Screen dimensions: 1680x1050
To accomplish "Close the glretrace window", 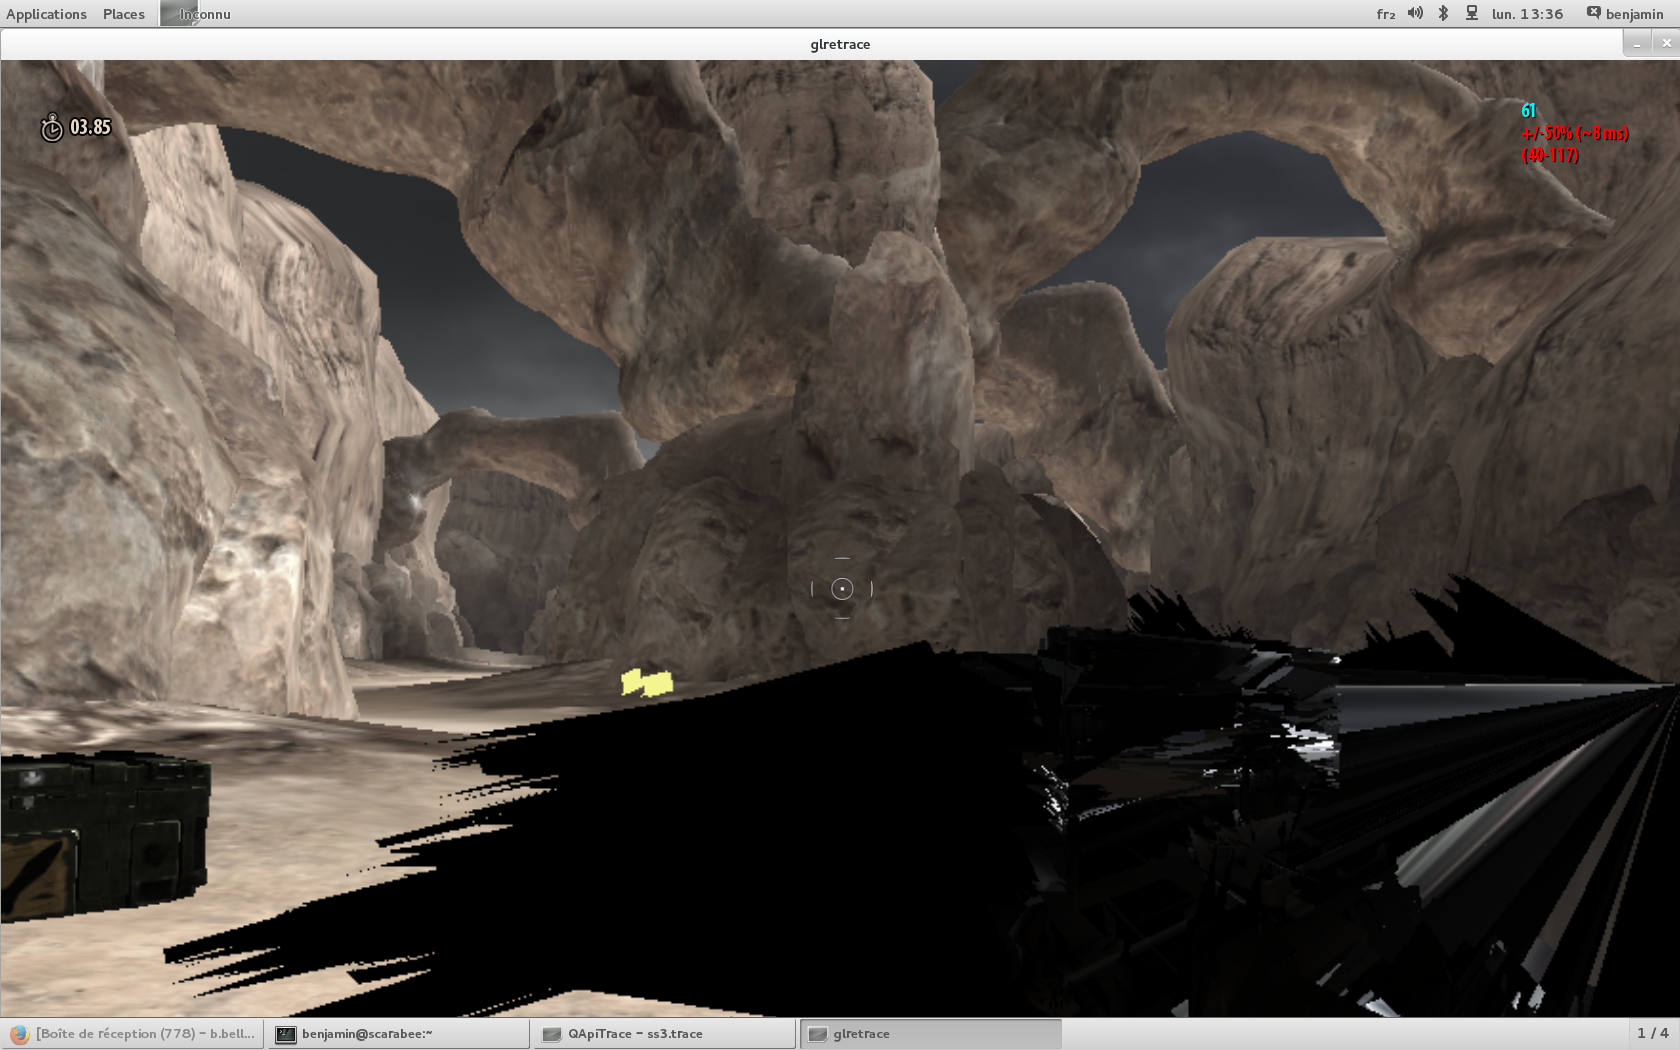I will [x=1665, y=44].
